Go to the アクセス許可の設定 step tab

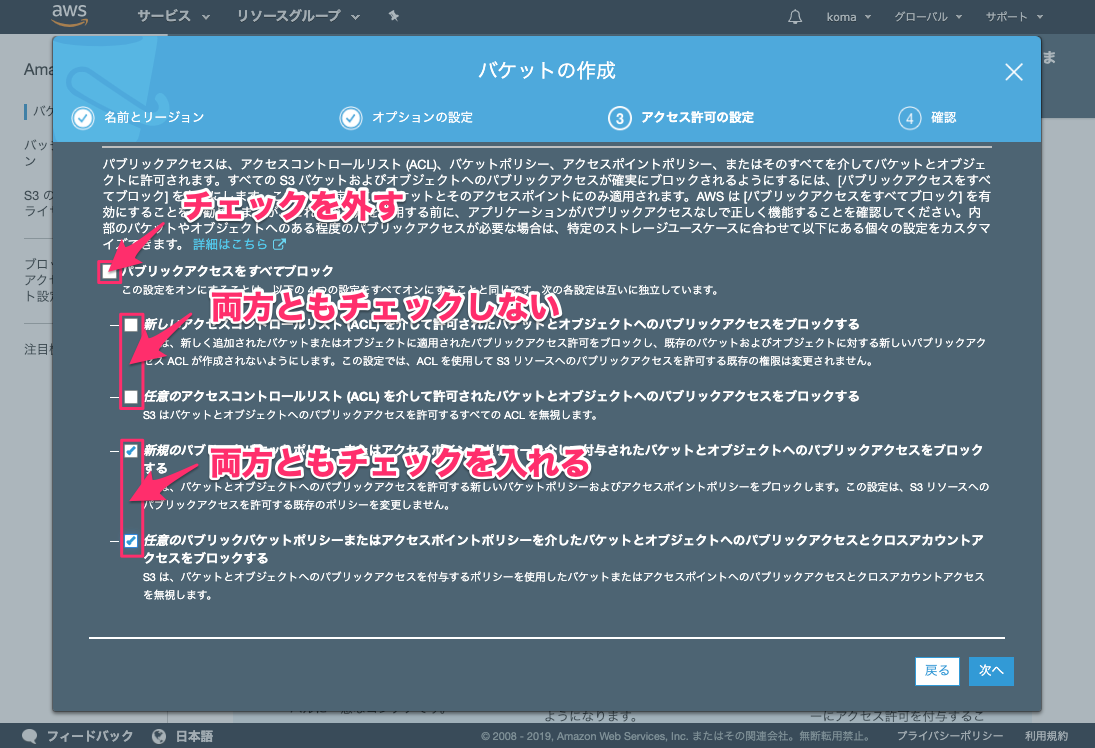click(697, 118)
